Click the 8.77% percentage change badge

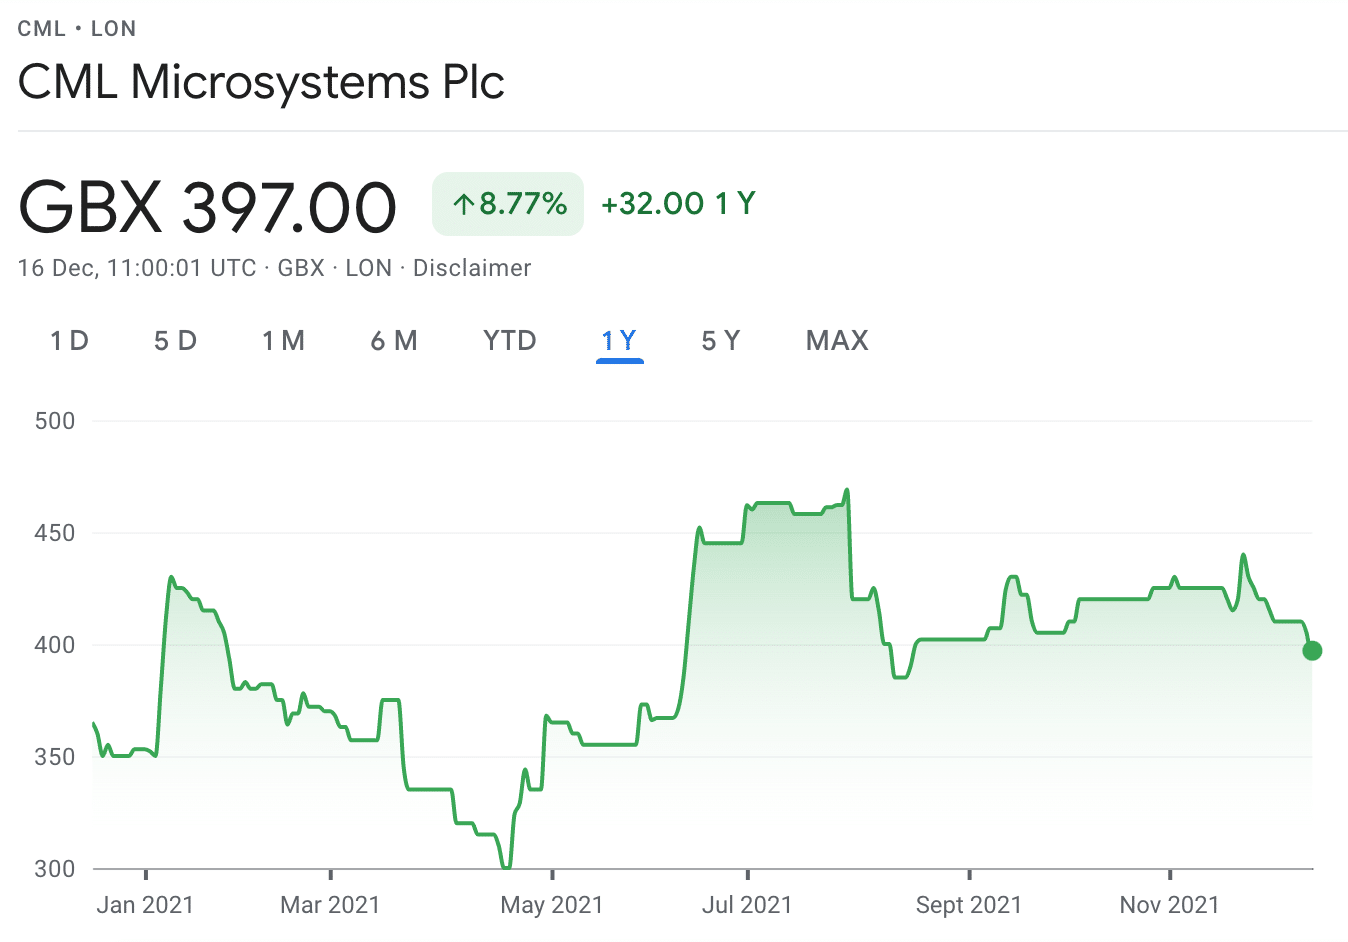508,204
